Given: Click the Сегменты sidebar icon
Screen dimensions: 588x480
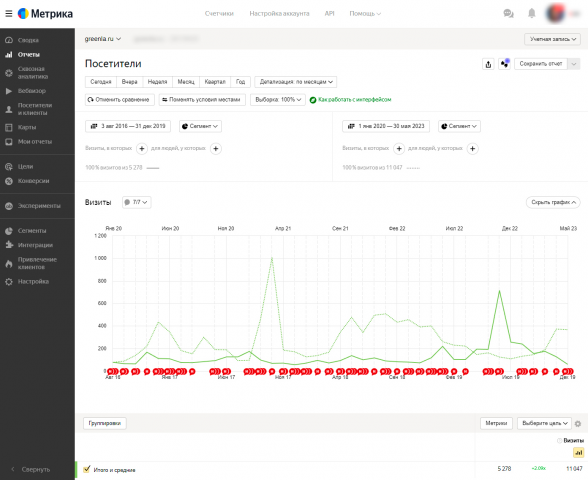Looking at the screenshot, I should tap(9, 231).
